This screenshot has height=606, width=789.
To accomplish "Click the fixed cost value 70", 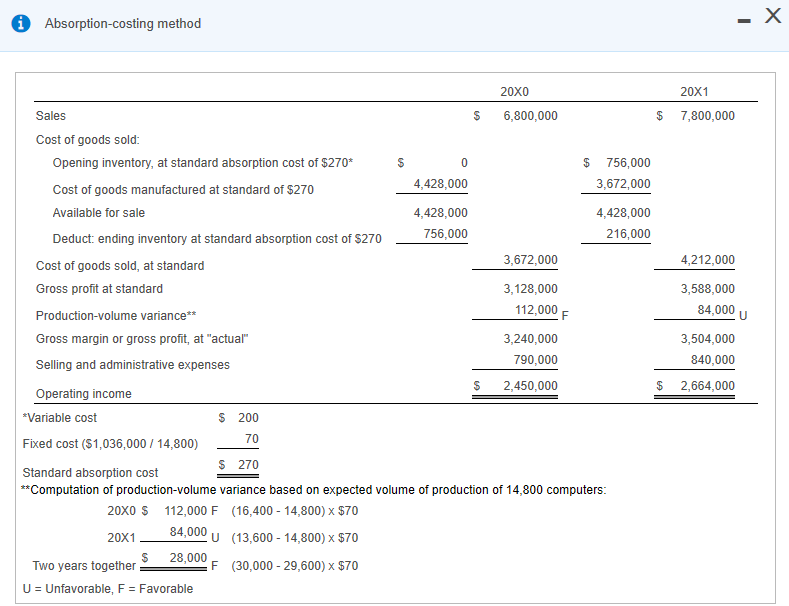I will click(252, 439).
